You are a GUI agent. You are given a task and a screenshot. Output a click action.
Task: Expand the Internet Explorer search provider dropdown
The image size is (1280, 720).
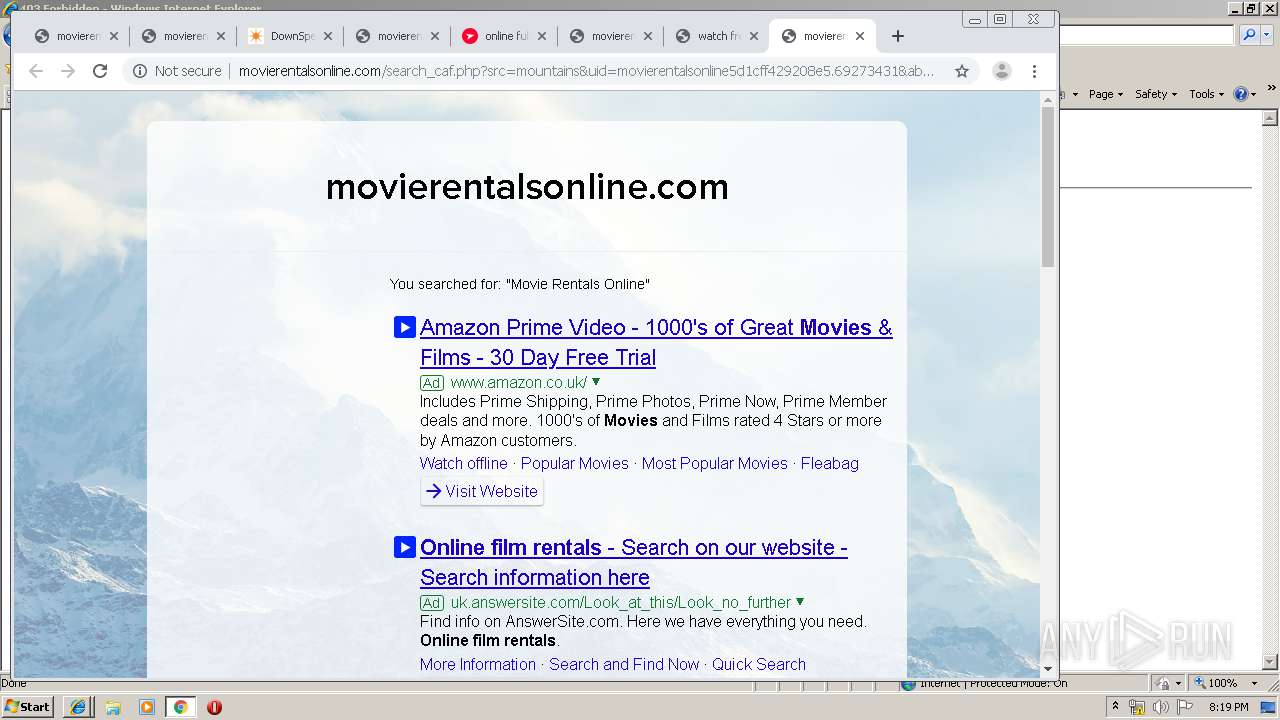(x=1265, y=35)
